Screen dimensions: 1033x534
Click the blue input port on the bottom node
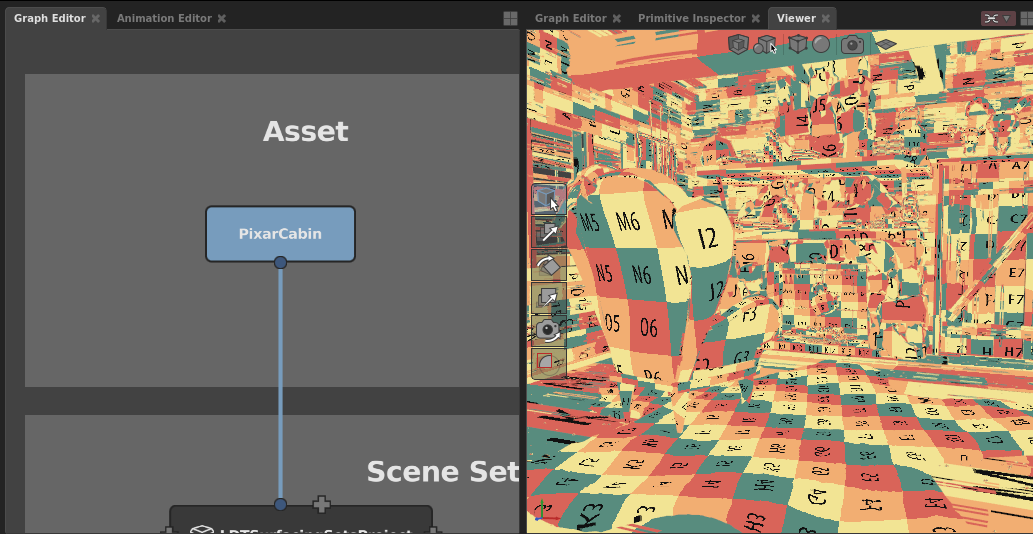(x=280, y=504)
